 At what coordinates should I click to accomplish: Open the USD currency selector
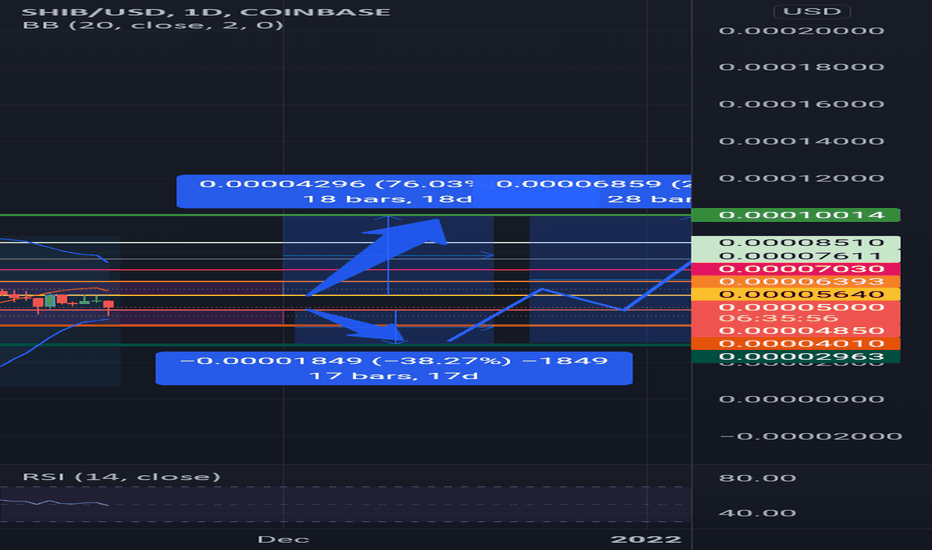coord(812,11)
